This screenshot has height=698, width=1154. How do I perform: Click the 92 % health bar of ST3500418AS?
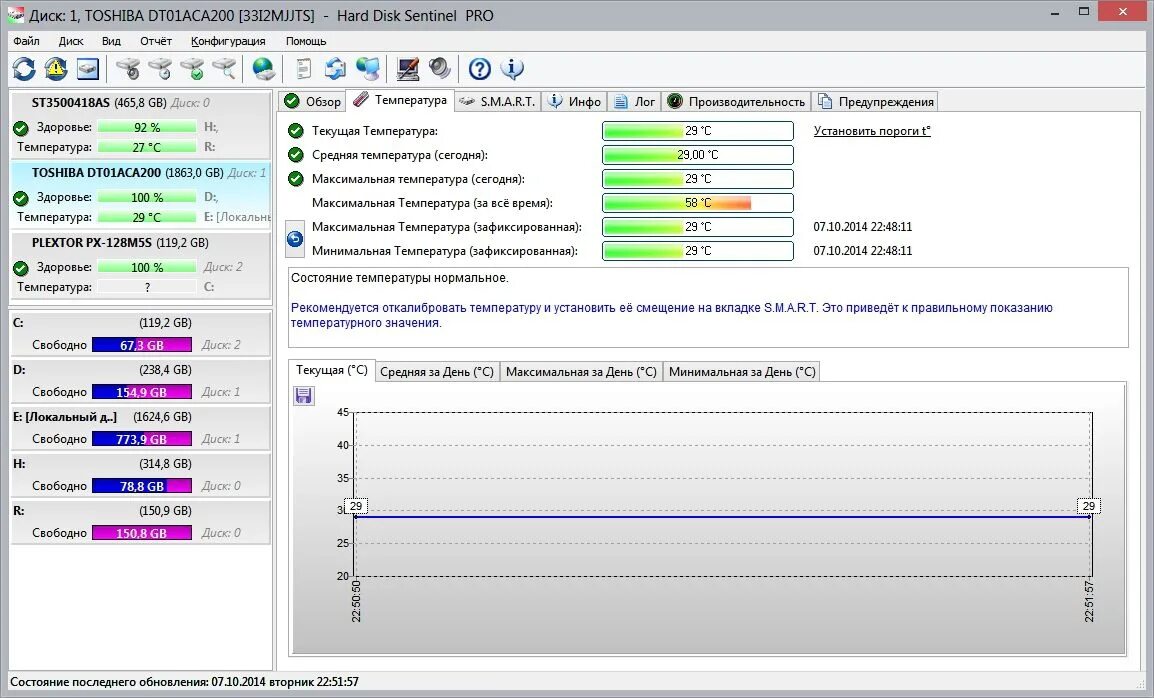[146, 127]
